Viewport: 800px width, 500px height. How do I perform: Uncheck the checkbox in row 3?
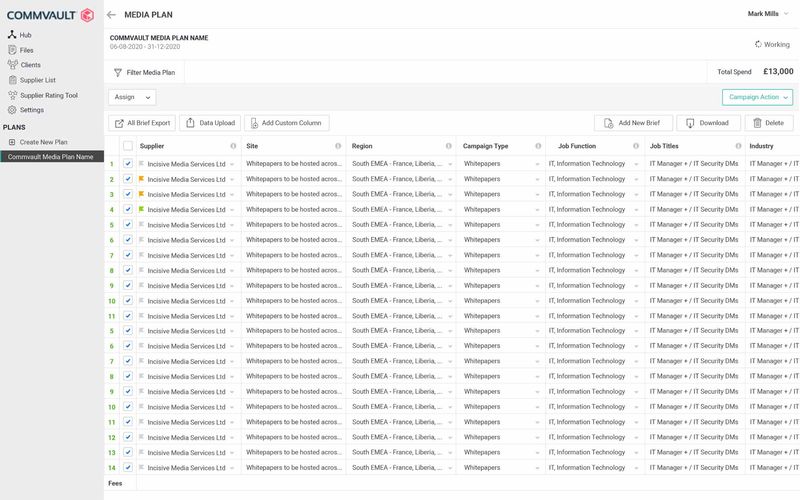tap(128, 194)
